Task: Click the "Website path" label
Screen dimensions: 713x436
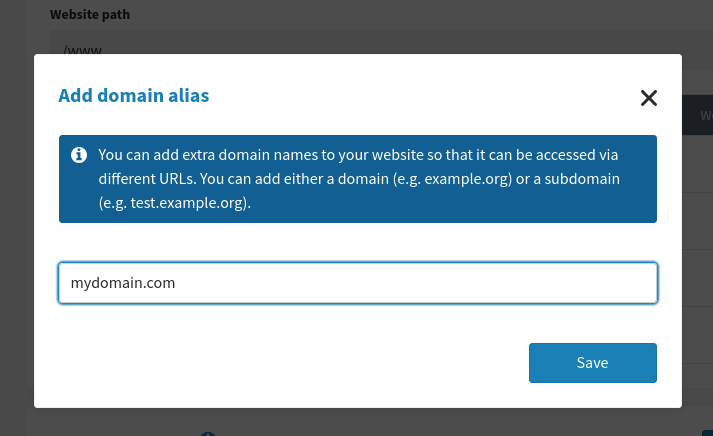Action: (x=90, y=15)
